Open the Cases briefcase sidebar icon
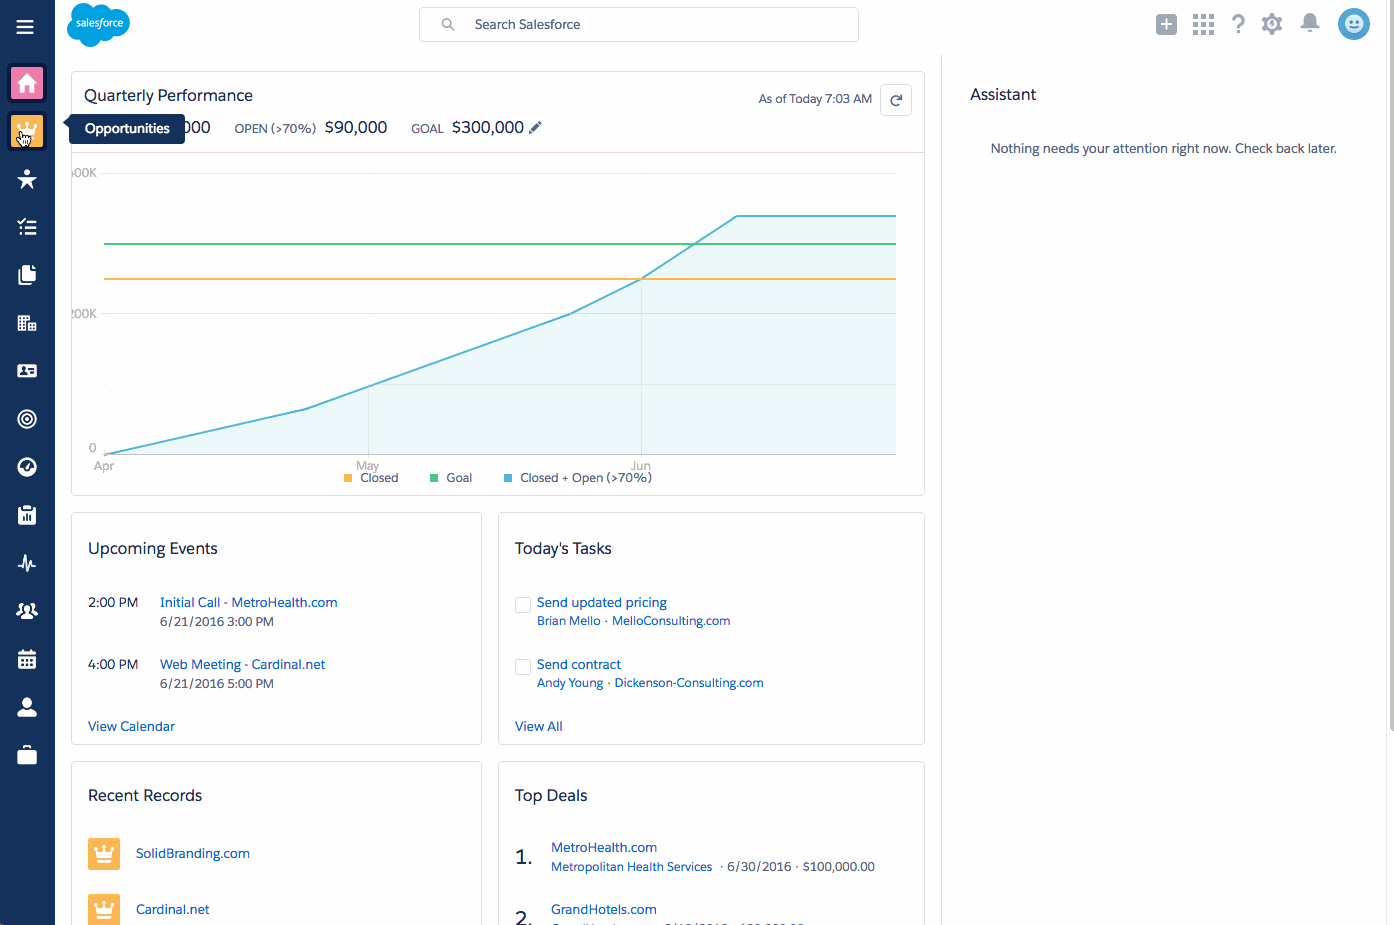The height and width of the screenshot is (925, 1394). coord(27,755)
